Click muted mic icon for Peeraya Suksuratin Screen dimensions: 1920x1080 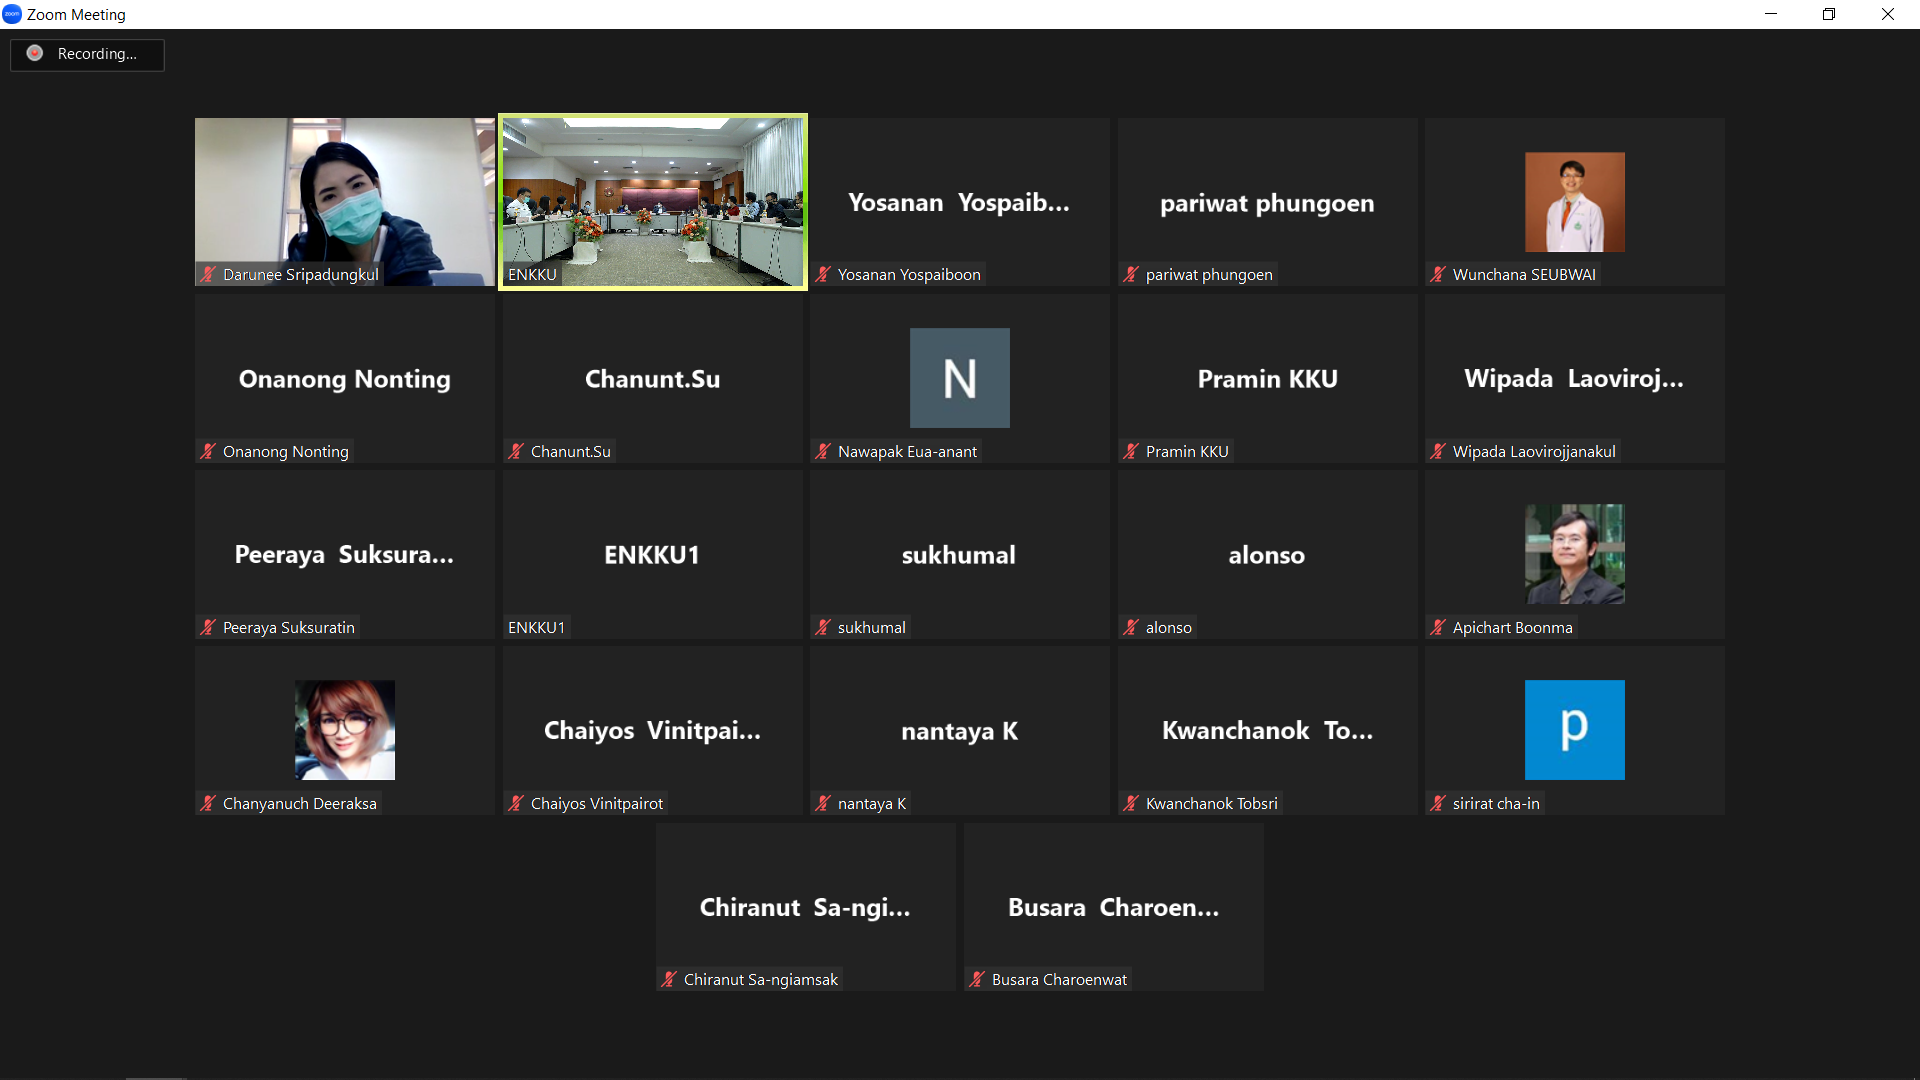tap(208, 627)
